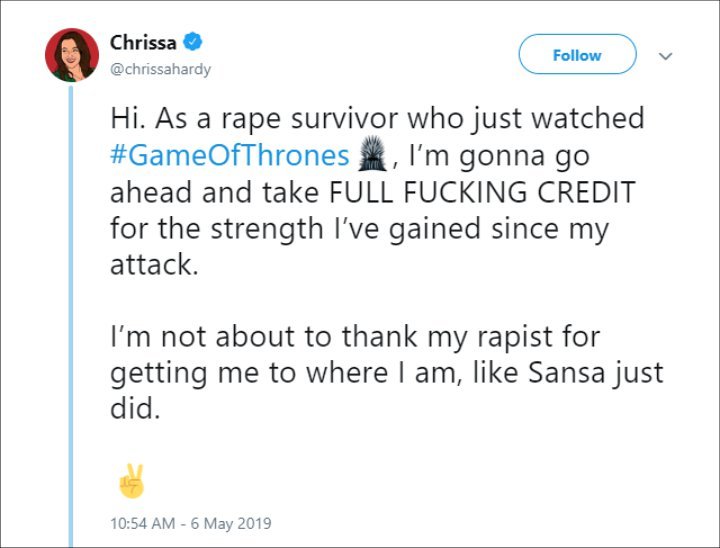Screen dimensions: 720x548
Task: Click the blue thread connector line
Action: [71, 316]
